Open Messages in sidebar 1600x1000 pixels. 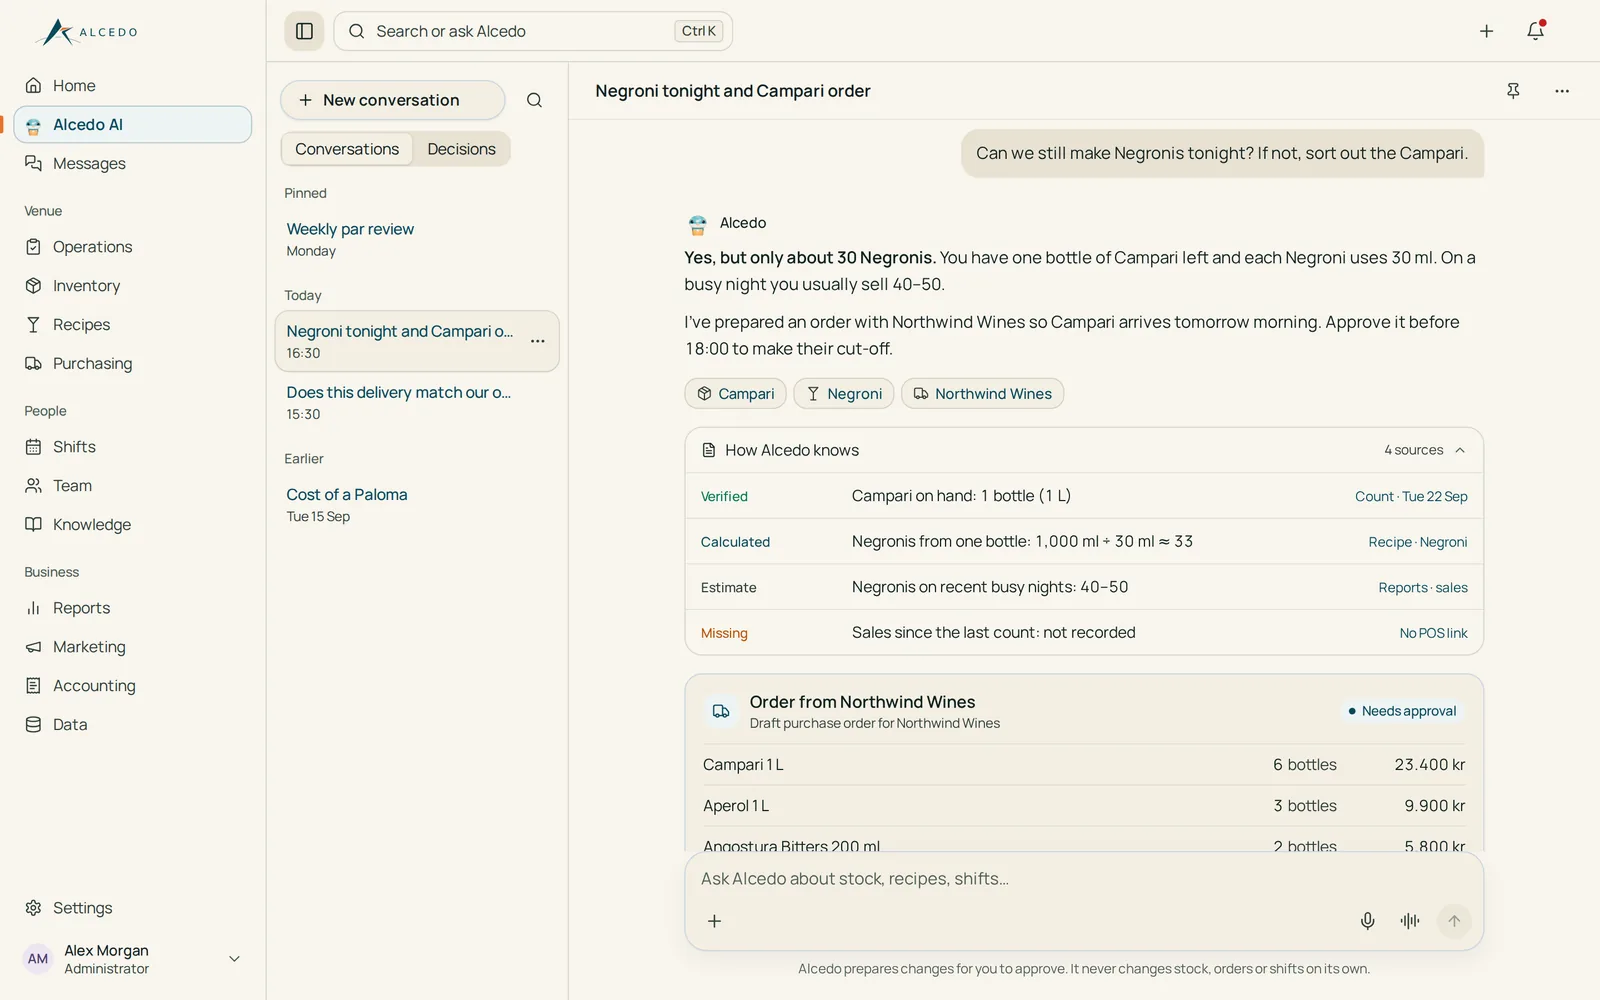pyautogui.click(x=133, y=164)
